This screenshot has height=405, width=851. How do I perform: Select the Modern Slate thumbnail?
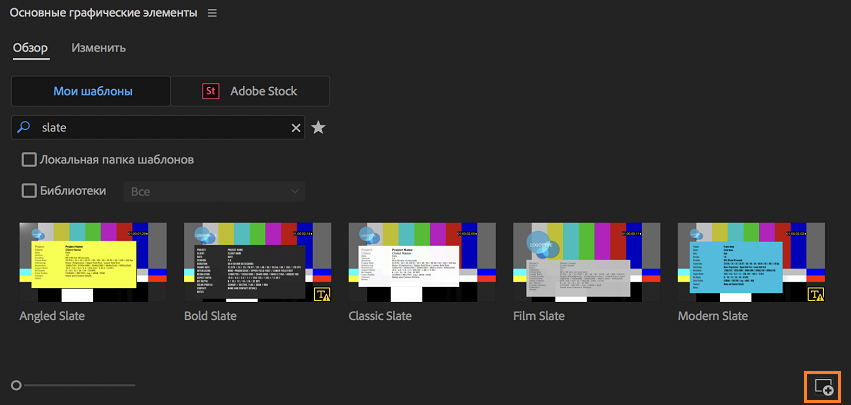point(751,262)
